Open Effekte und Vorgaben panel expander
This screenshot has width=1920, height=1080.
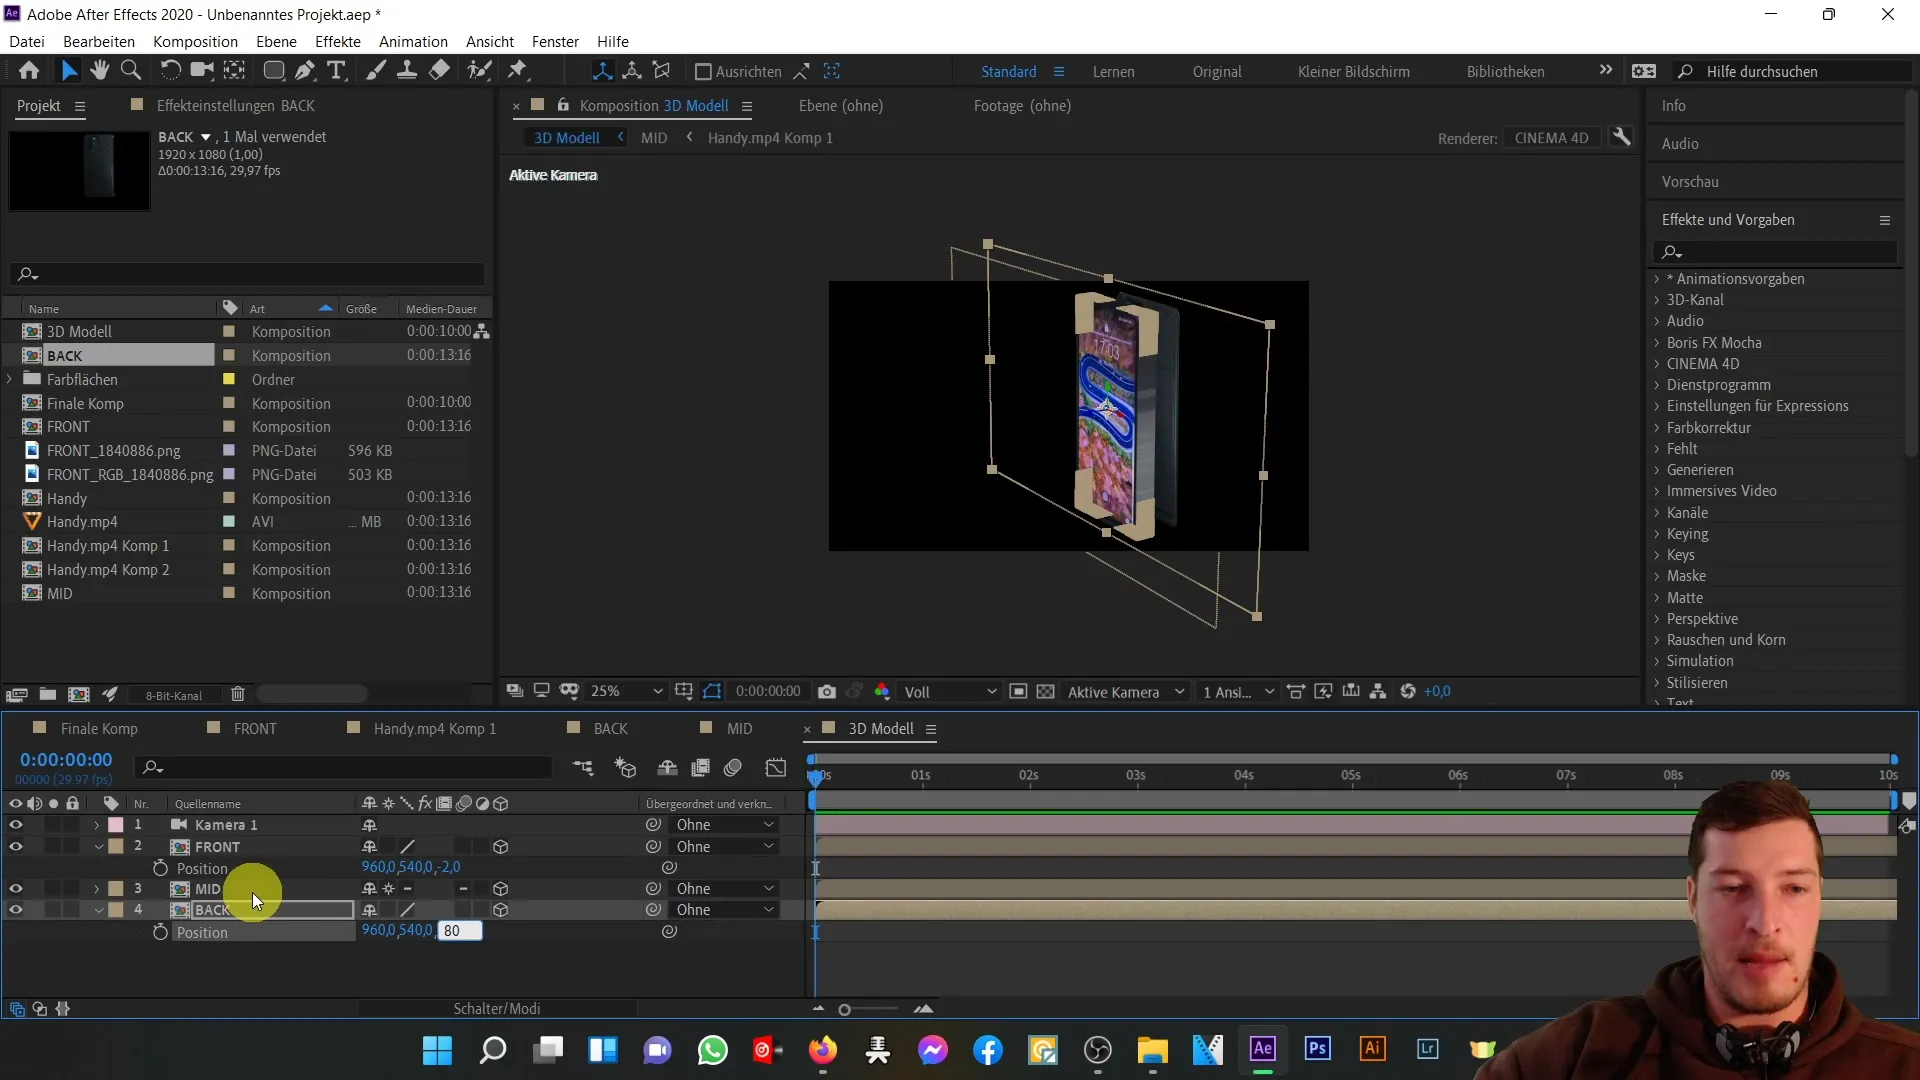1887,219
